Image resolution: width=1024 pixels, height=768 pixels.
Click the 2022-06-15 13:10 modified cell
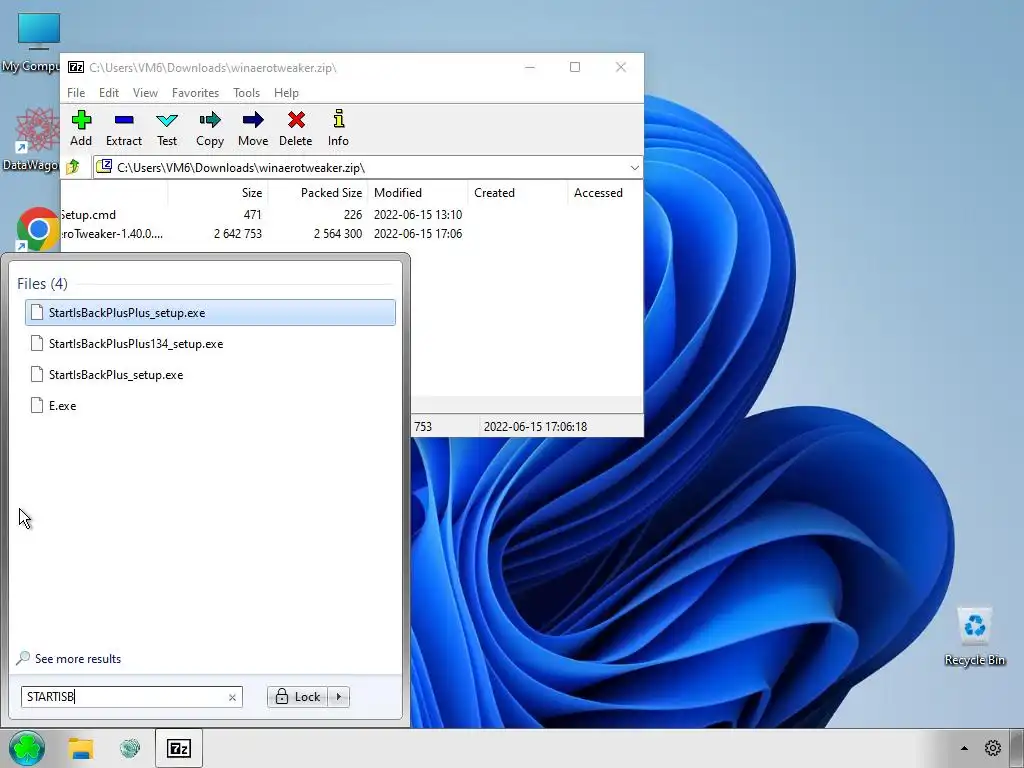coord(418,215)
